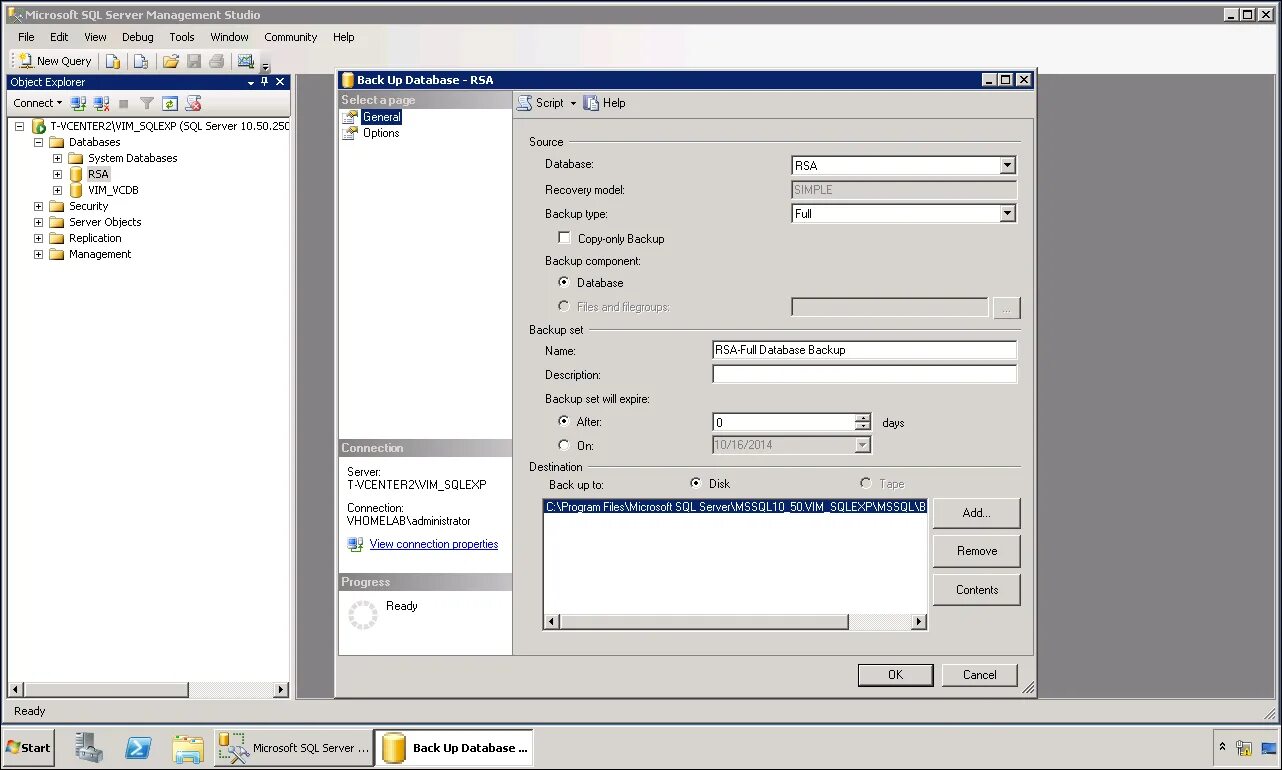The height and width of the screenshot is (770, 1282).
Task: Click the Description input field
Action: 864,374
